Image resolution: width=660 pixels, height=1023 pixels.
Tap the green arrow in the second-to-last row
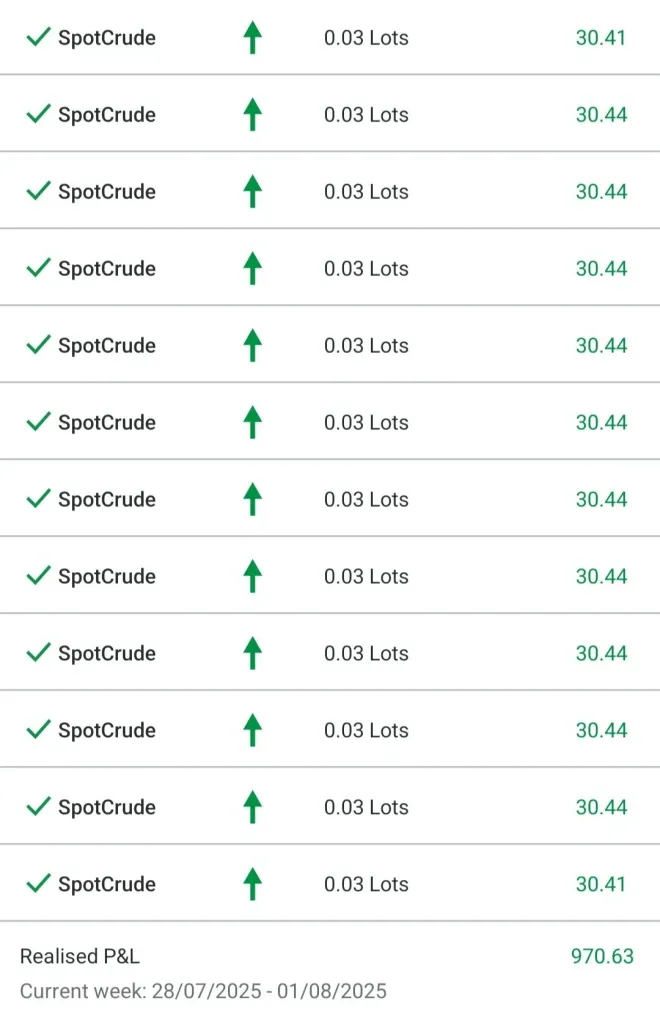click(253, 807)
